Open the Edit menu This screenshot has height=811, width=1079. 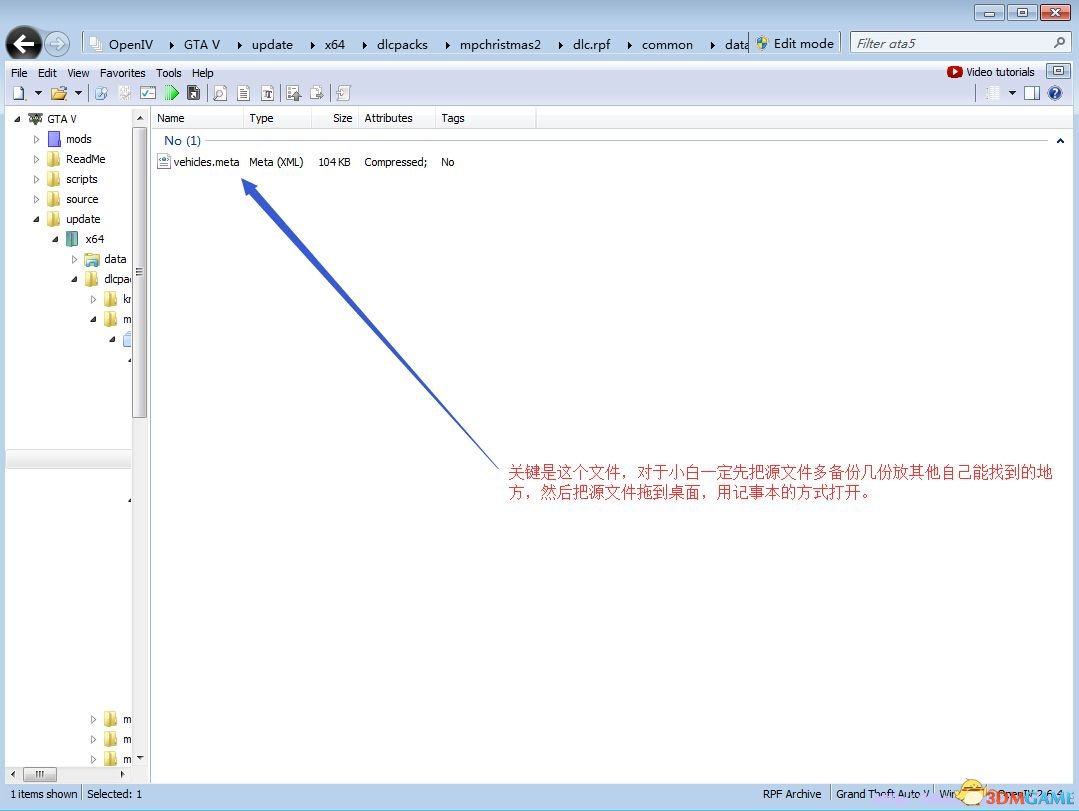click(47, 73)
